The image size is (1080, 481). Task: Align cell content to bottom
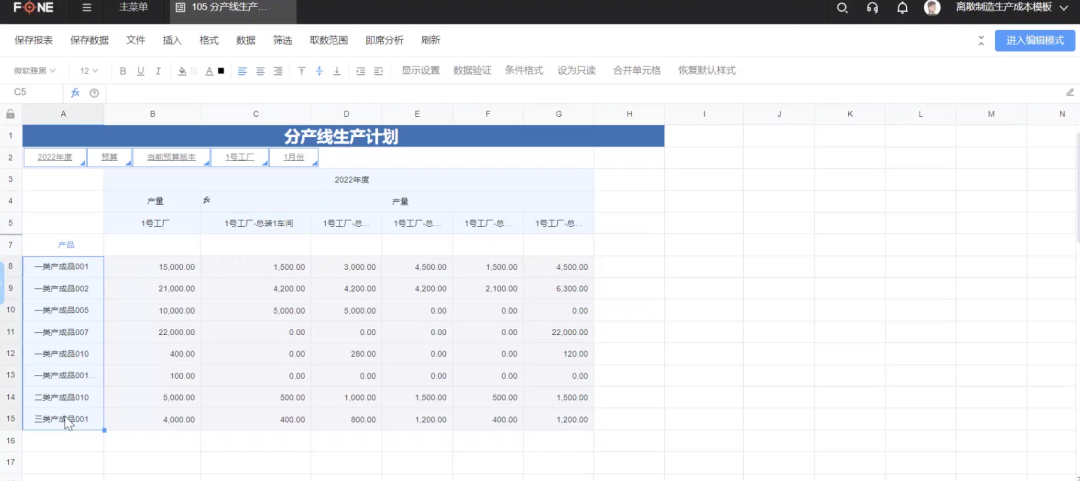[x=337, y=71]
